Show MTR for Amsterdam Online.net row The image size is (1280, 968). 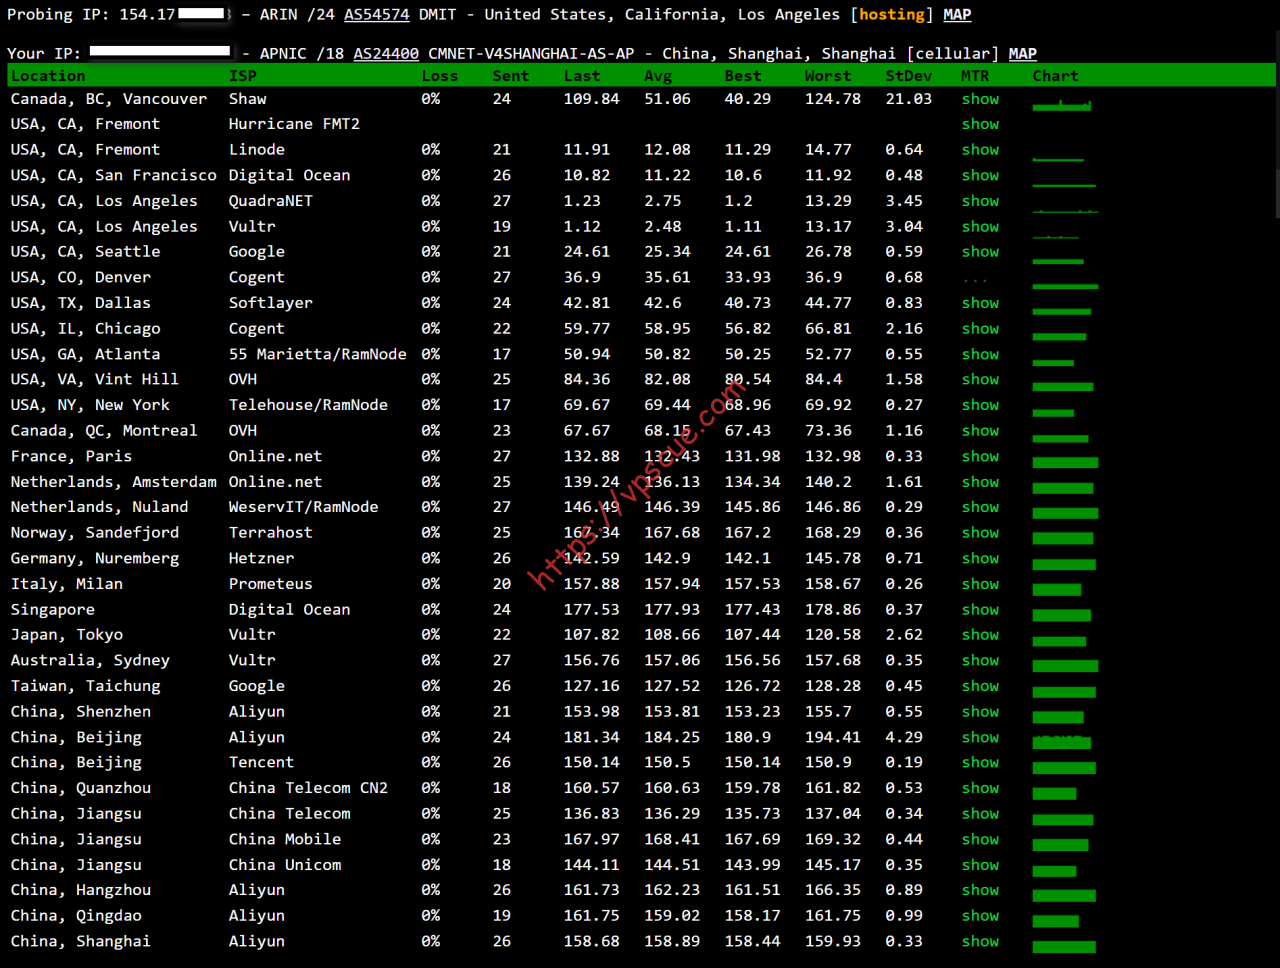coord(980,482)
